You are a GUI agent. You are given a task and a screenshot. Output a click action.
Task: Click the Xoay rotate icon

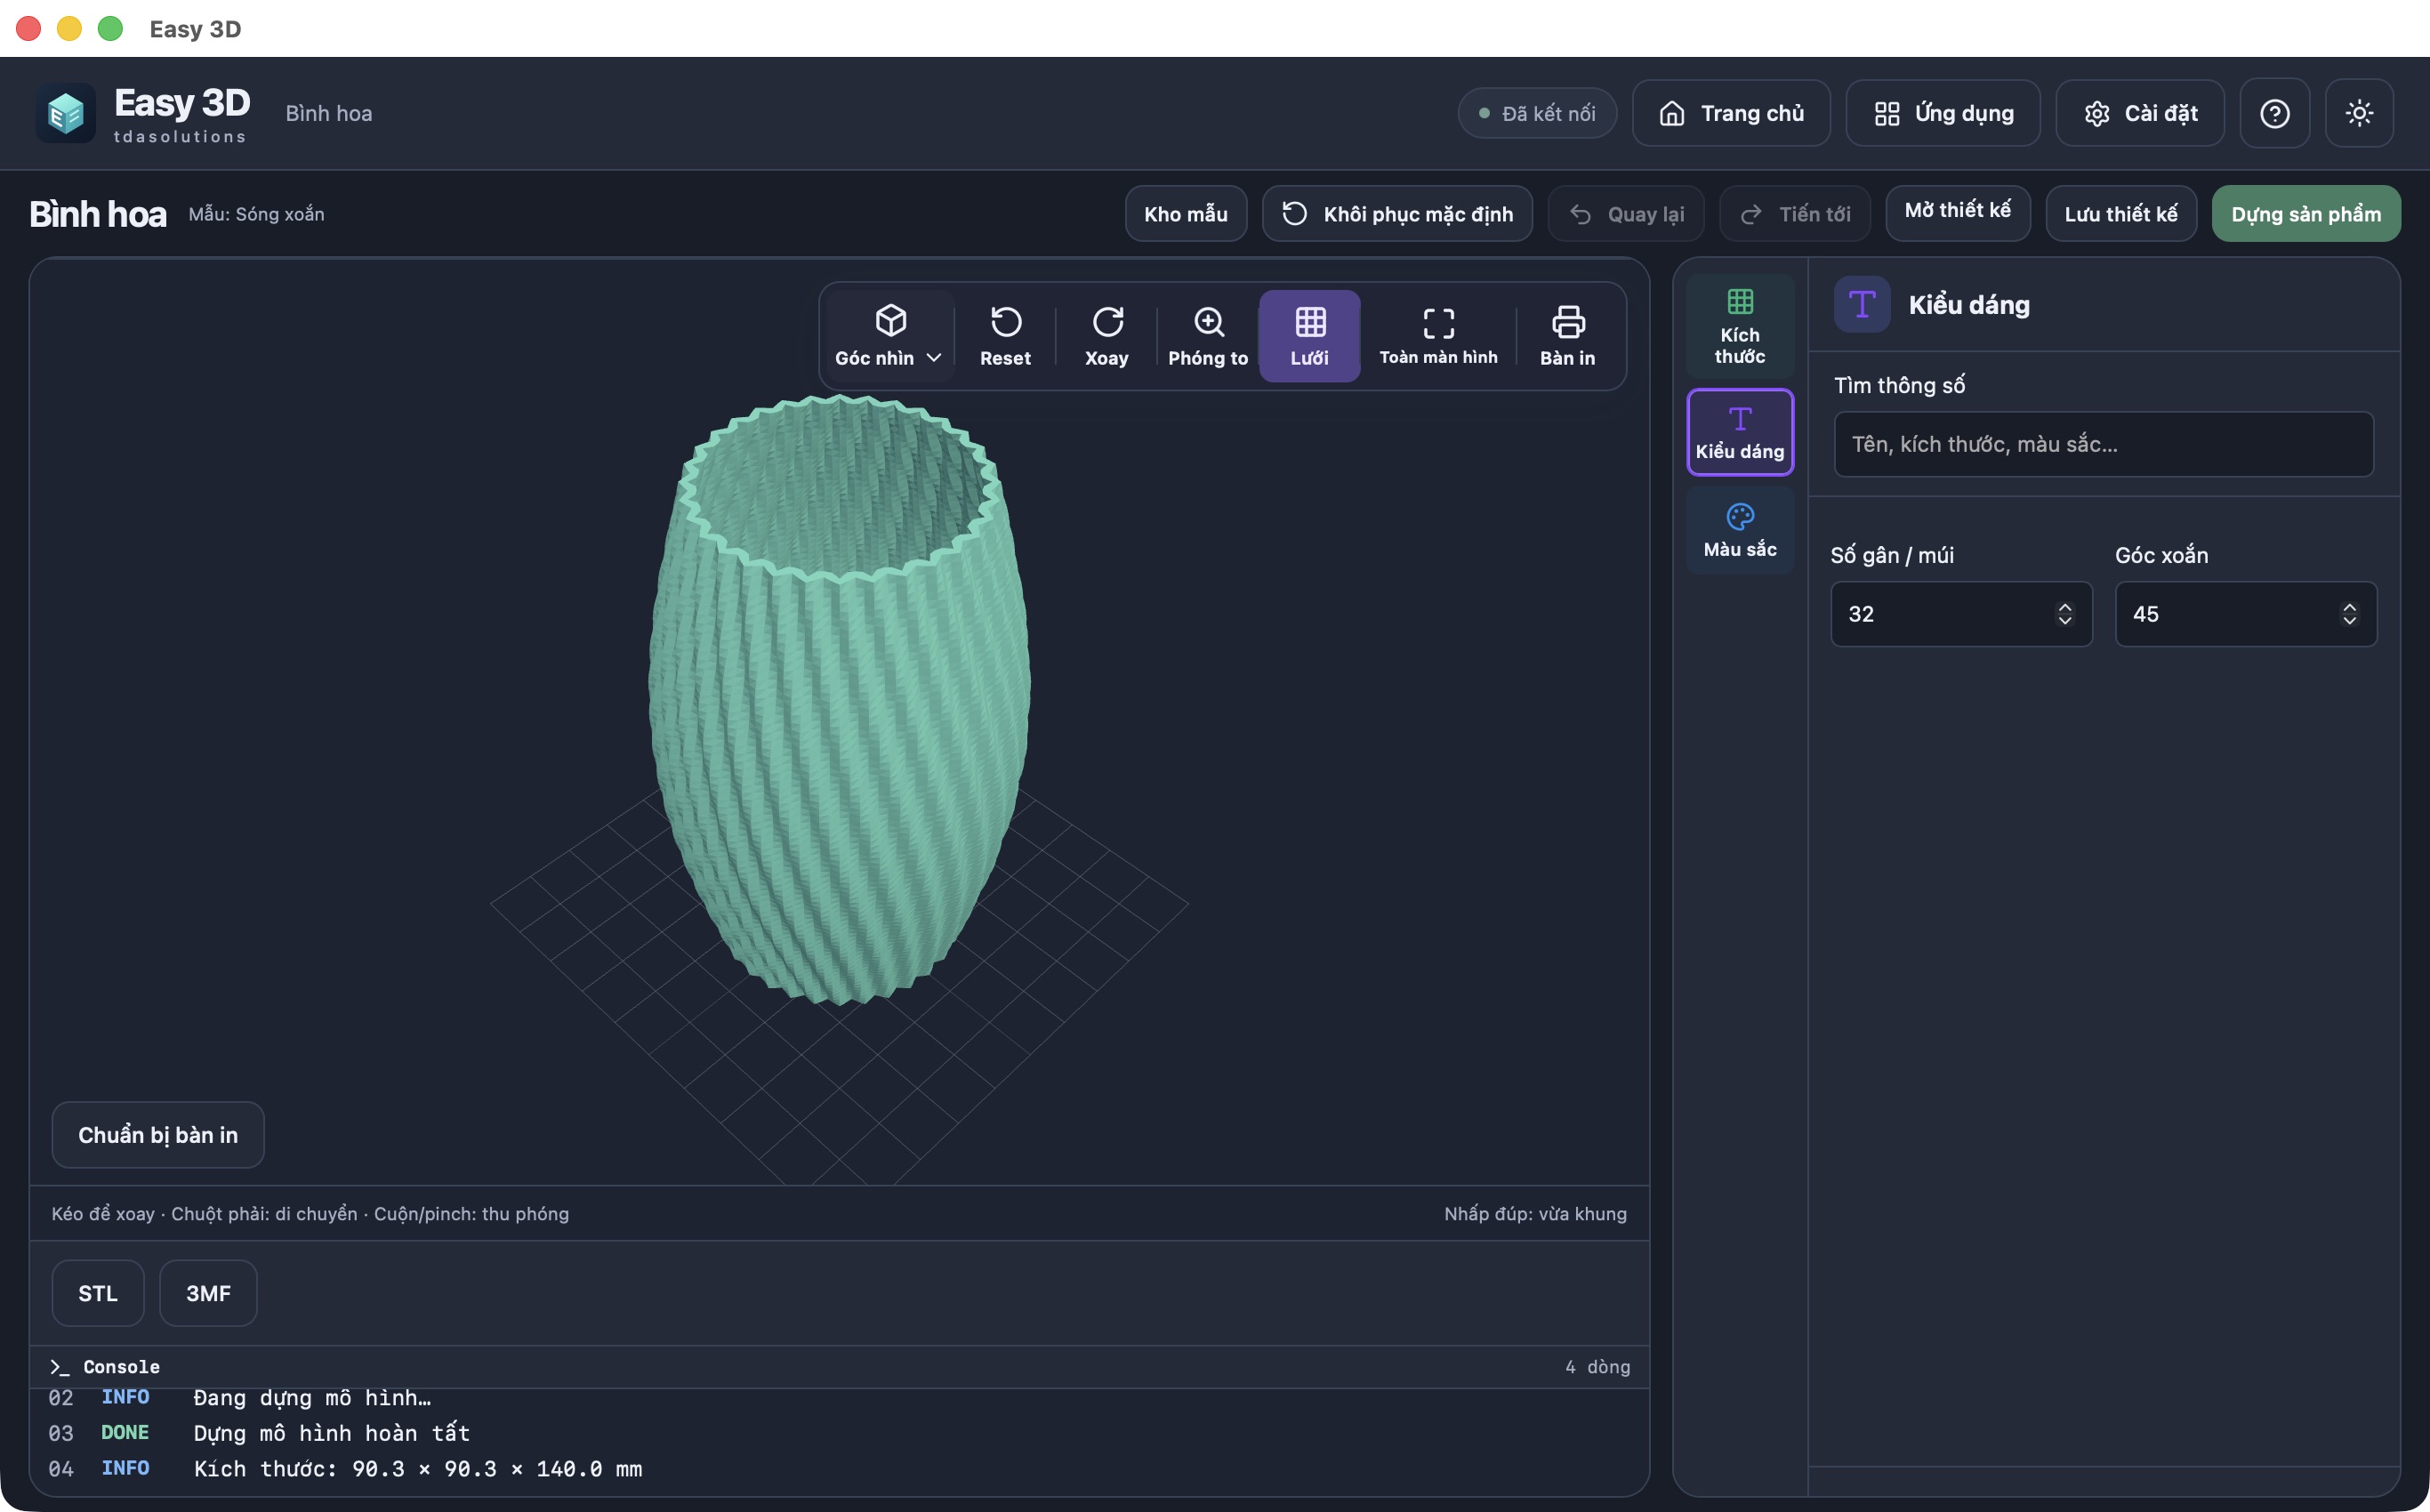[x=1107, y=322]
